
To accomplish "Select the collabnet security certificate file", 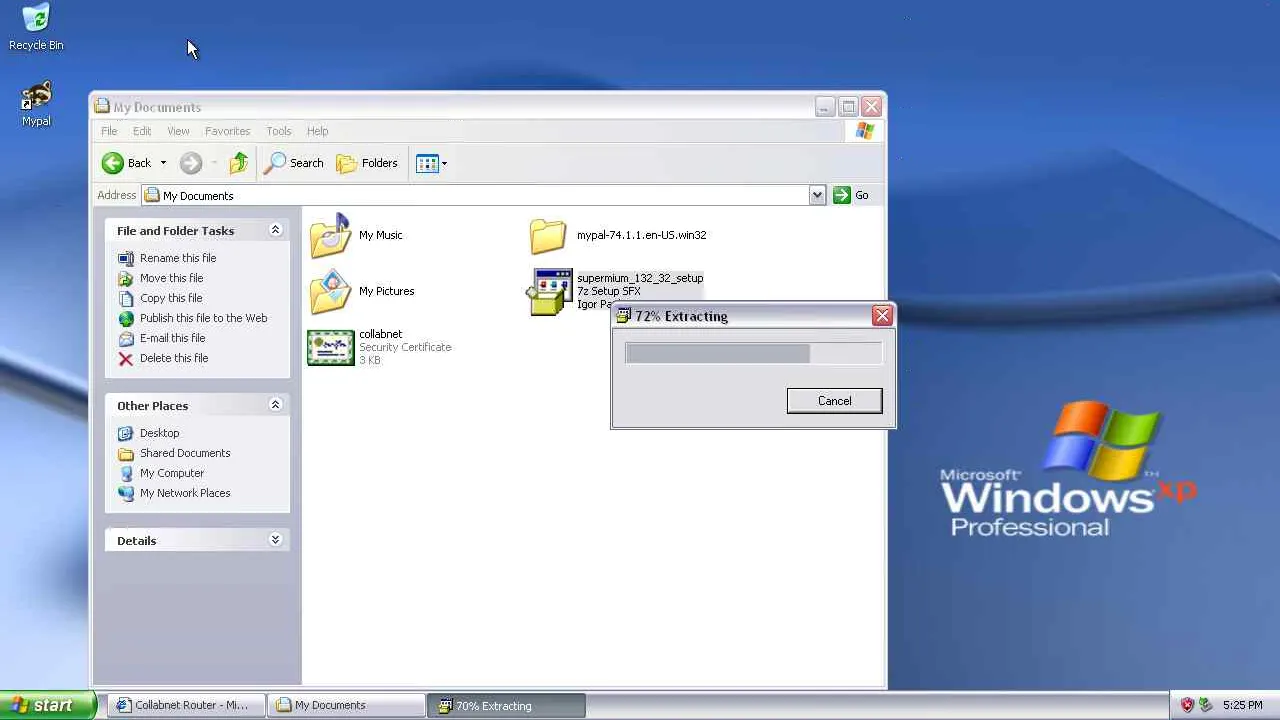I will 330,348.
